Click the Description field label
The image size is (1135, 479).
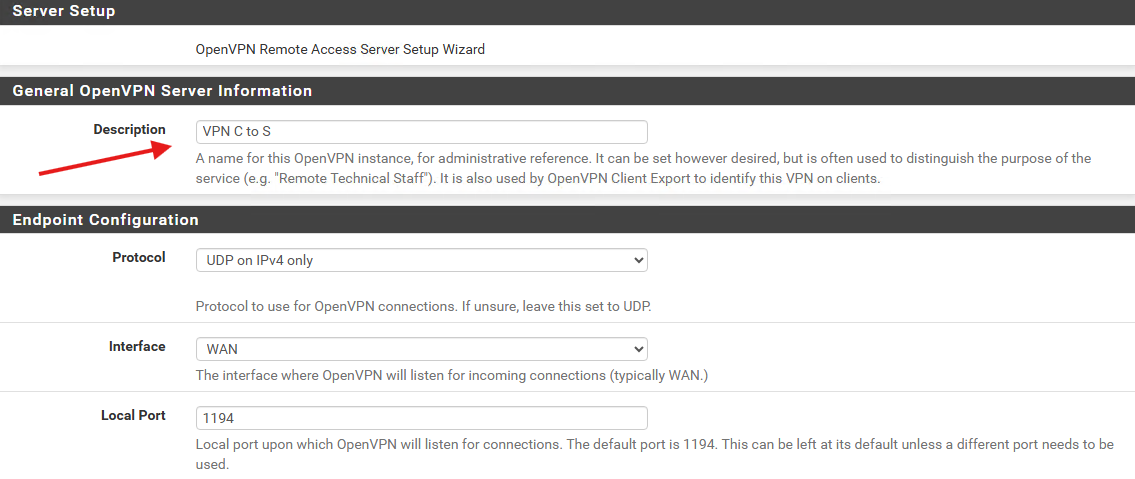(x=130, y=130)
